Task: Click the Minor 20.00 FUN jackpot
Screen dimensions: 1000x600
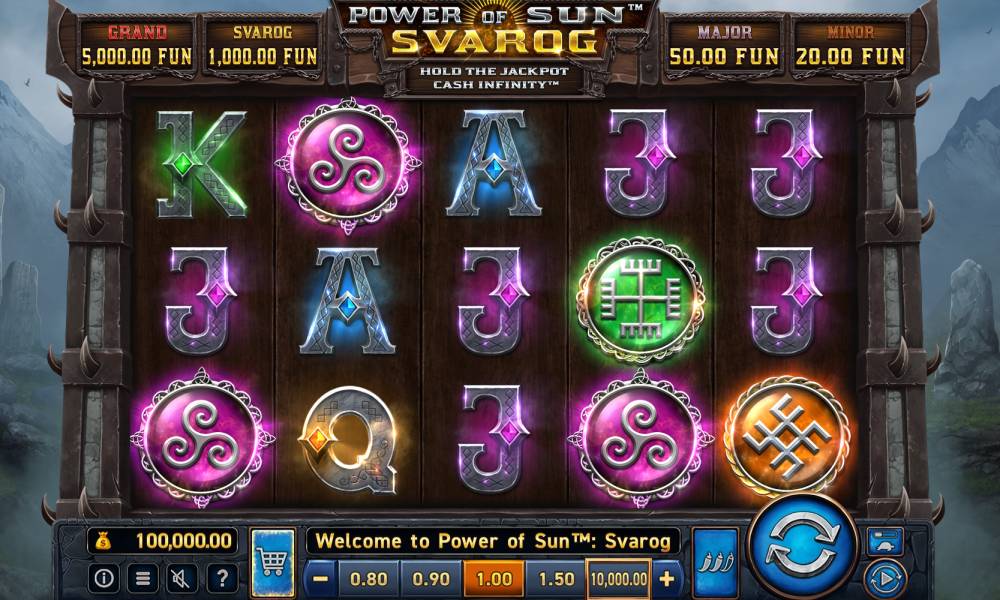Action: (849, 46)
